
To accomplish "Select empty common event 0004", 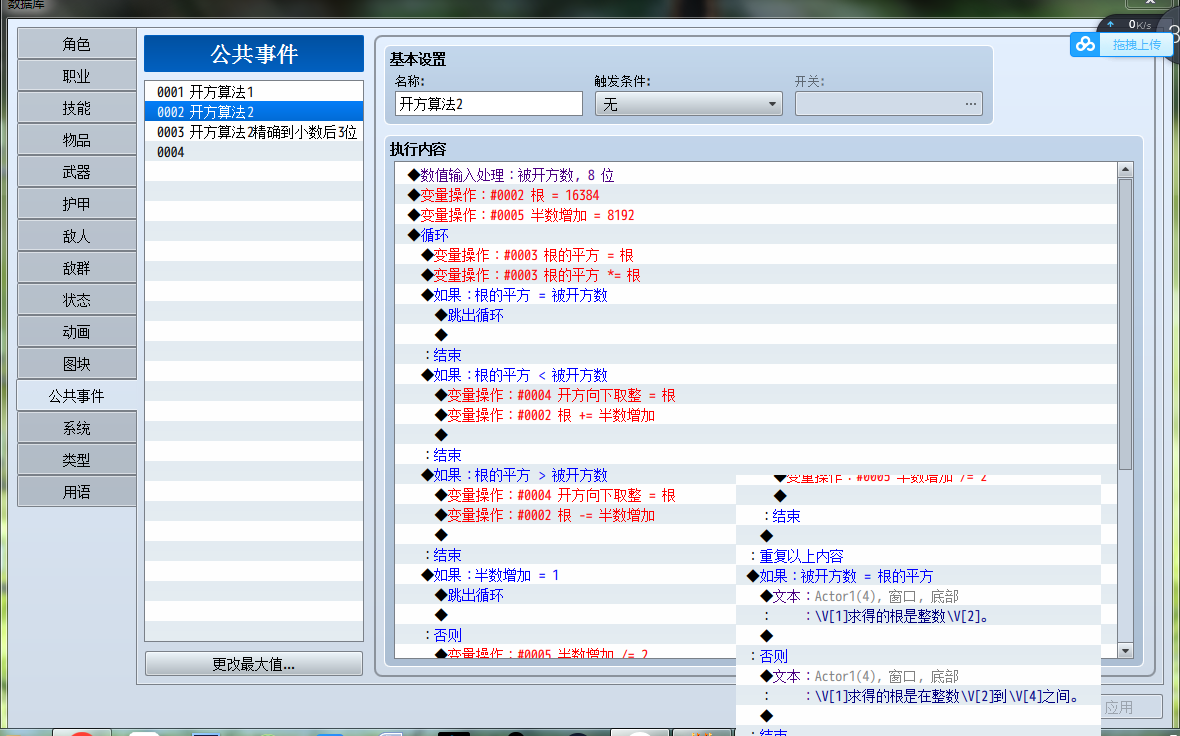I will click(x=254, y=152).
